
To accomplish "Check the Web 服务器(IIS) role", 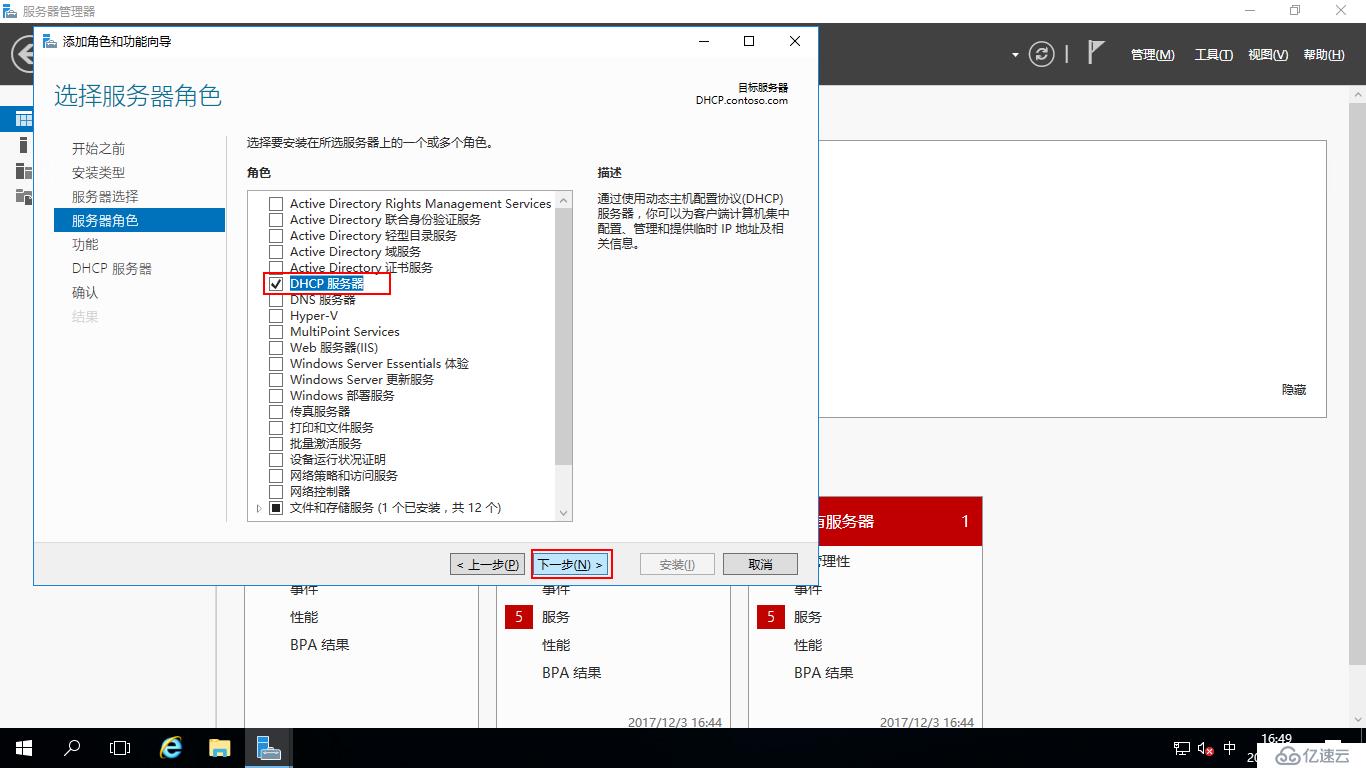I will tap(276, 348).
